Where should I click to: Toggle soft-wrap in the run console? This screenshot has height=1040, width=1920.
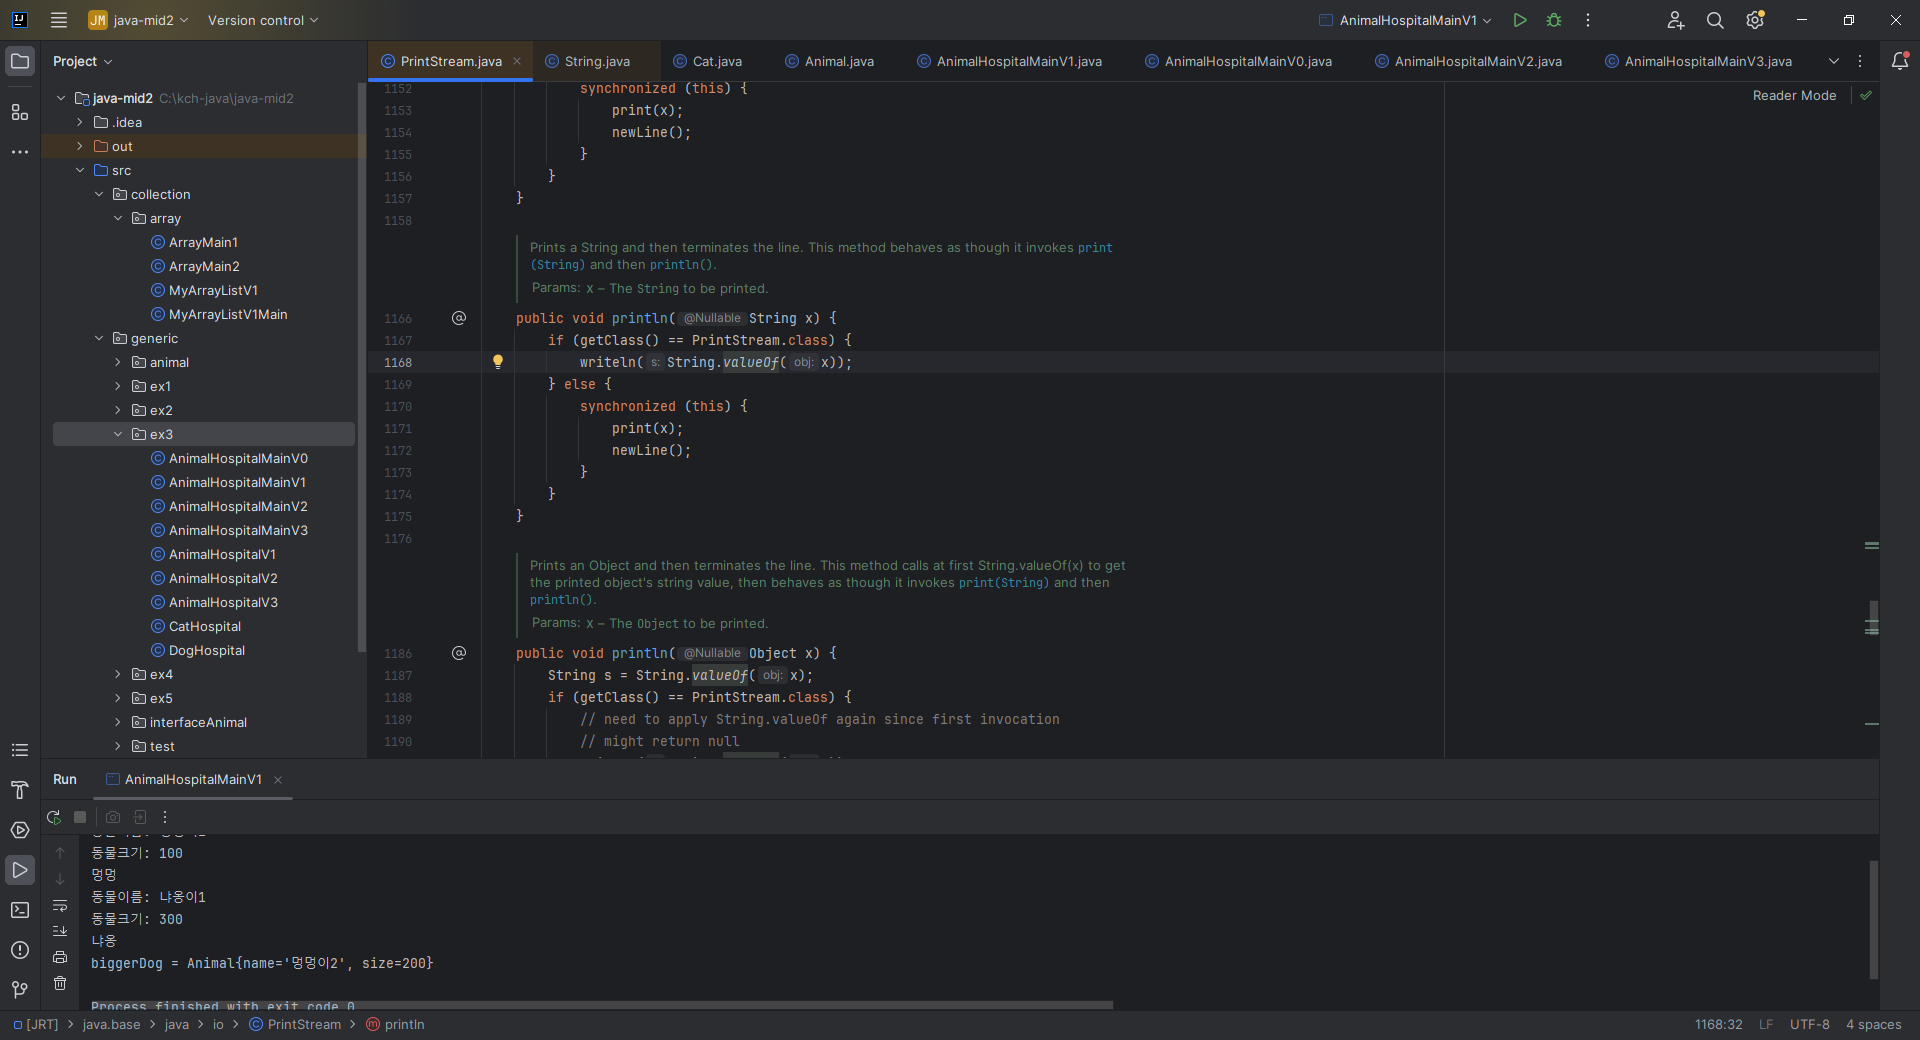(60, 906)
